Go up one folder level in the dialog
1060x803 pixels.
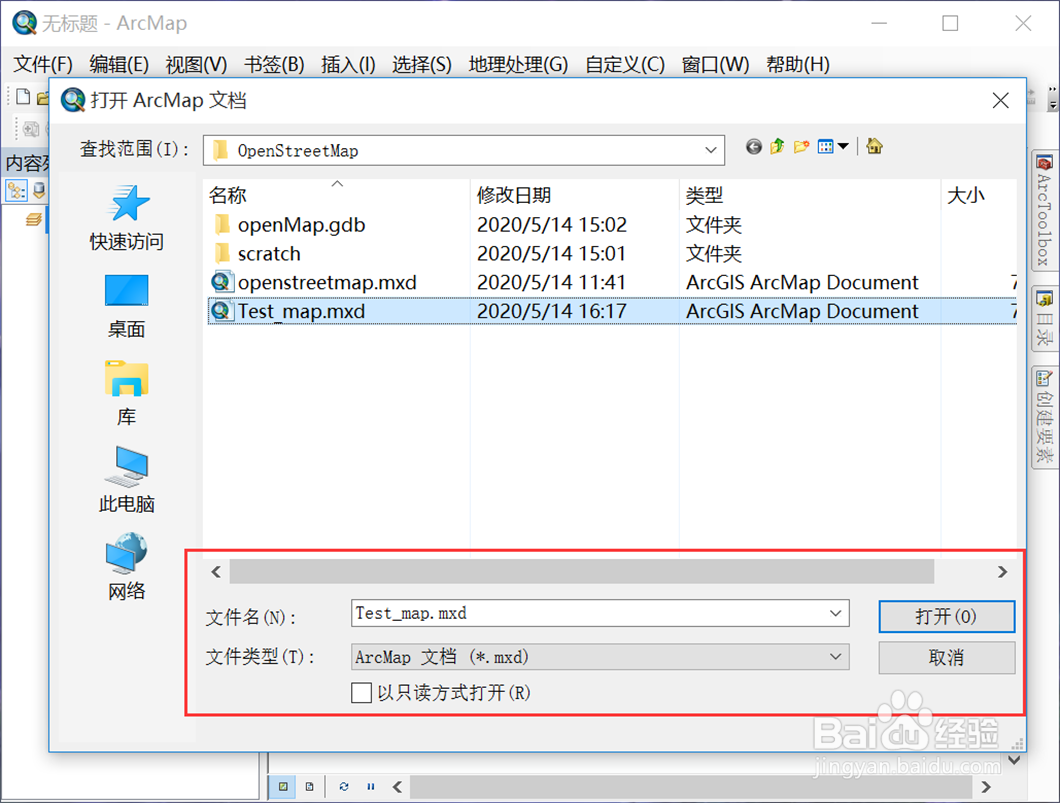pyautogui.click(x=777, y=146)
